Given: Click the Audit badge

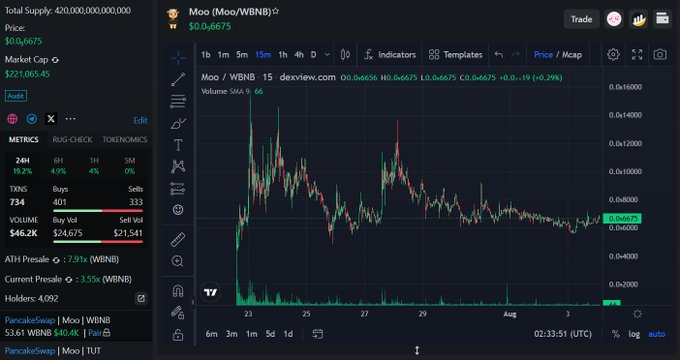Looking at the screenshot, I should 16,96.
